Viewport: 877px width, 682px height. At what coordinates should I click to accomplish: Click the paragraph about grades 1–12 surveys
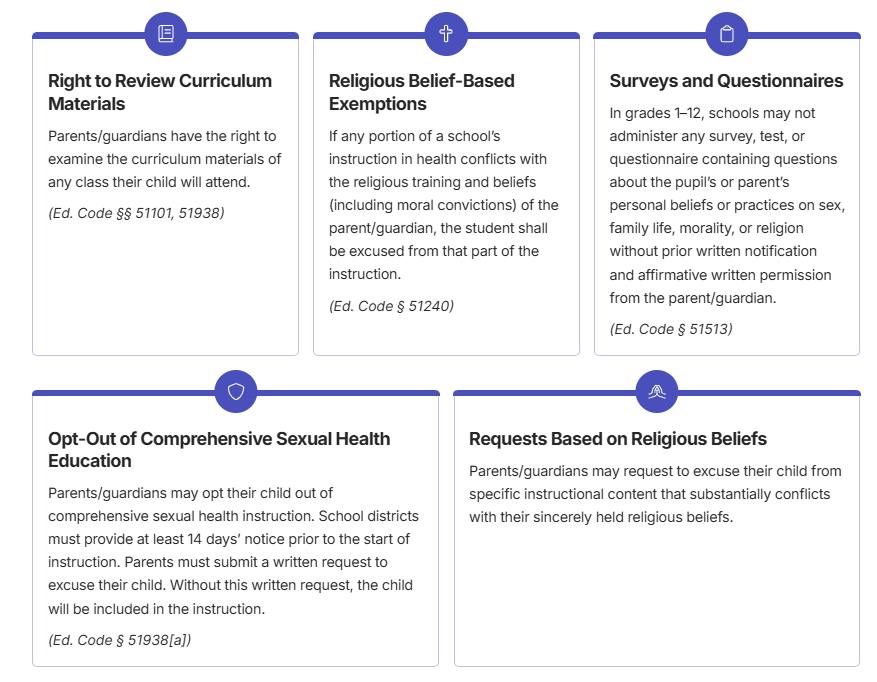coord(727,205)
